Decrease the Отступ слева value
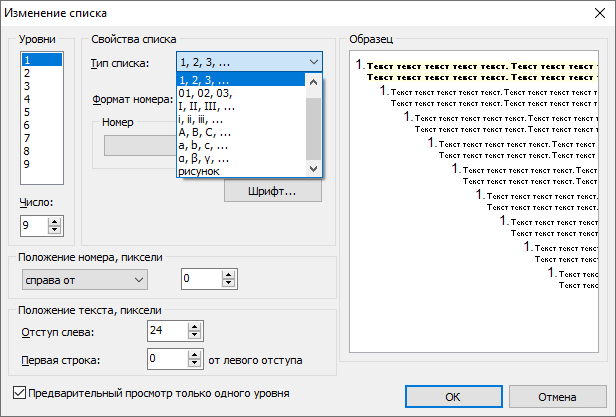Image resolution: width=616 pixels, height=417 pixels. click(195, 337)
